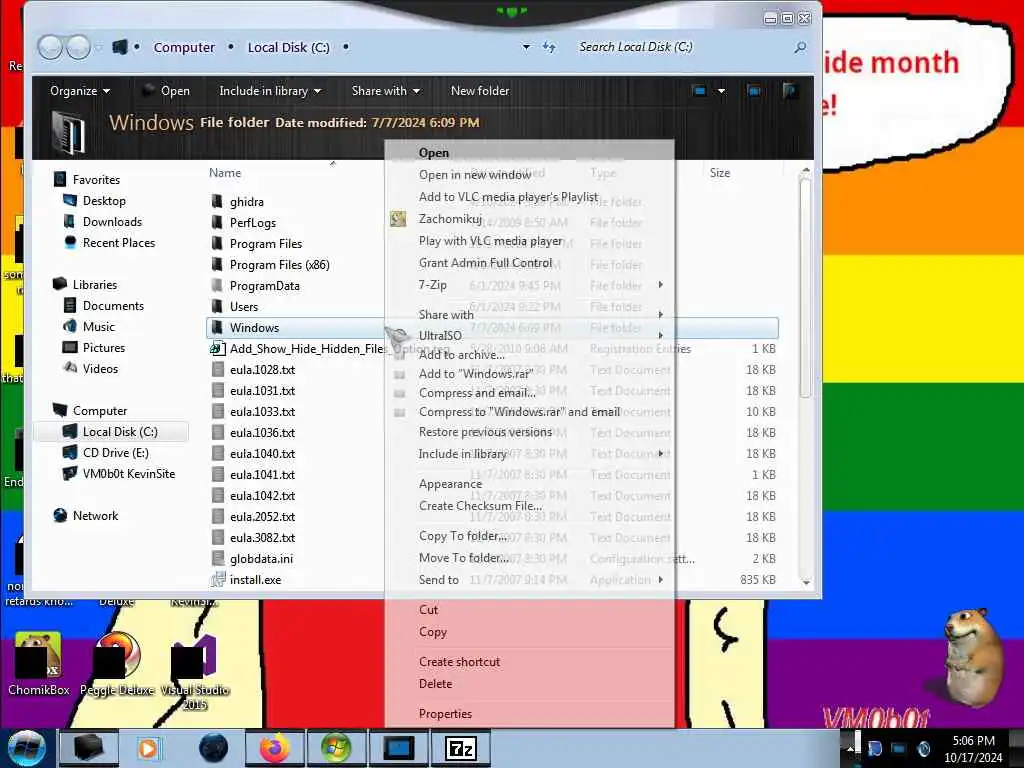
Task: Open Visual Studio 2015 desktop shortcut
Action: 195,673
